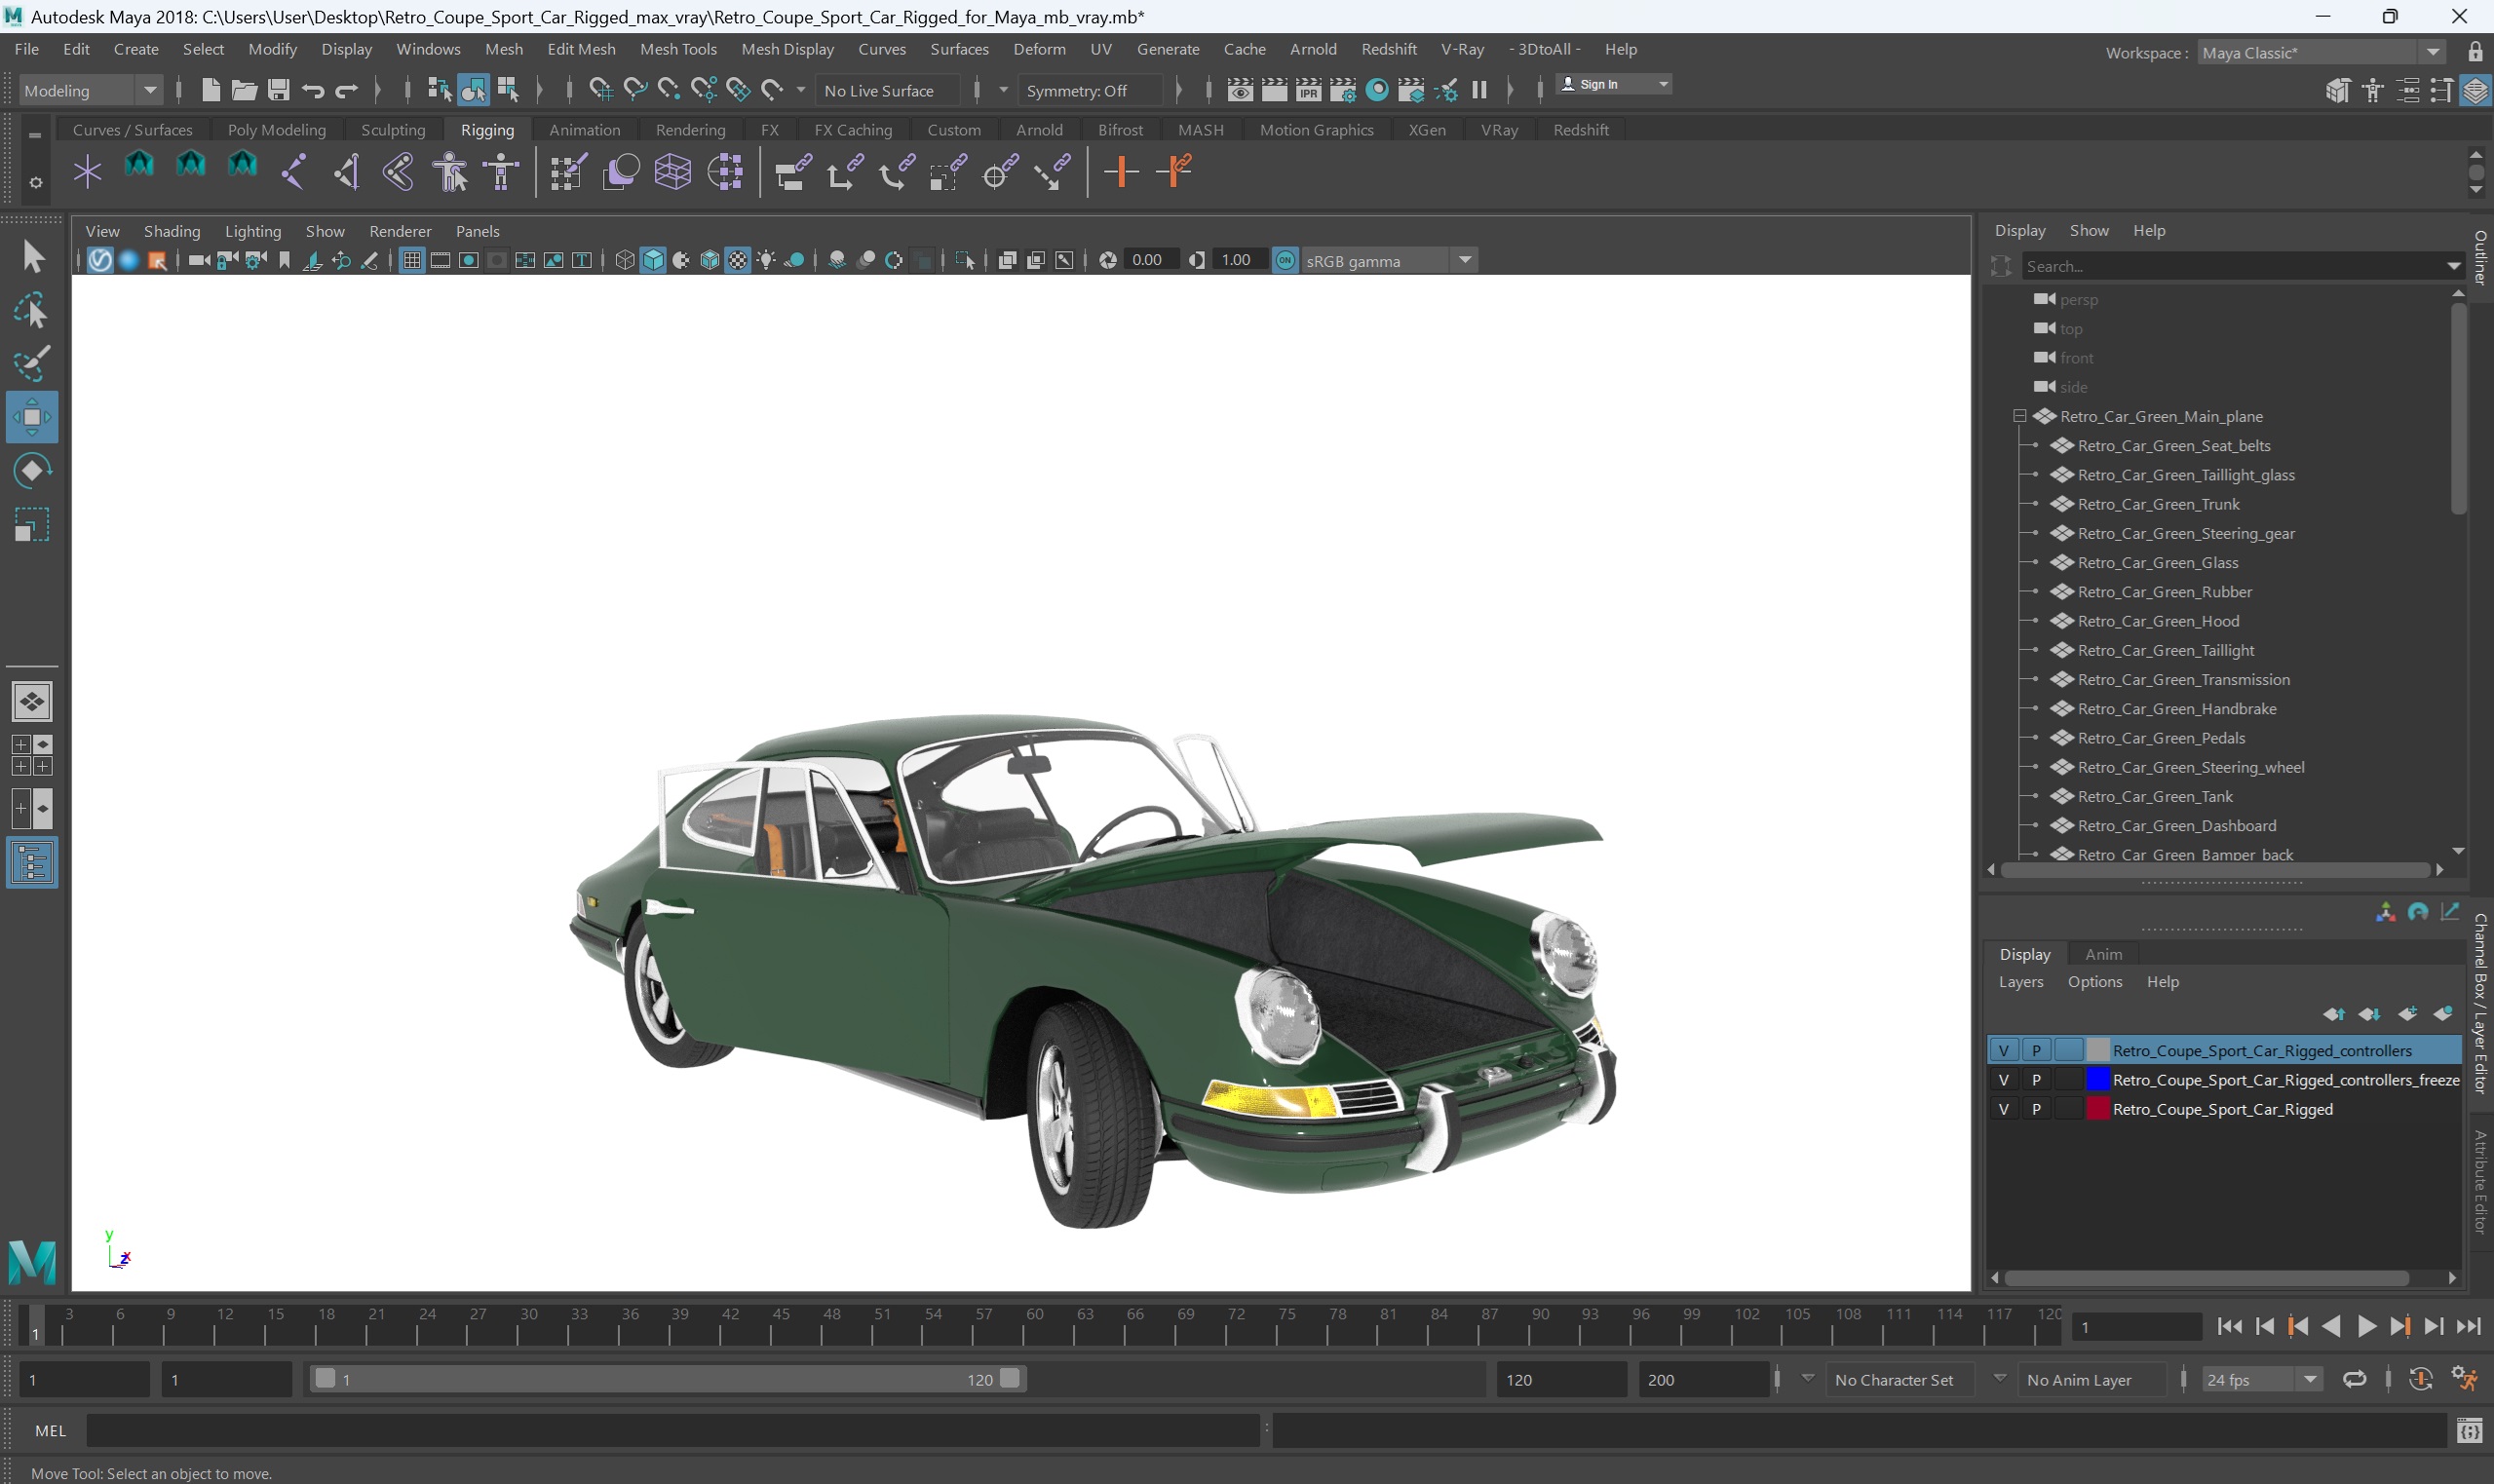Click the Redo arrow icon
Image resolution: width=2494 pixels, height=1484 pixels.
point(346,91)
